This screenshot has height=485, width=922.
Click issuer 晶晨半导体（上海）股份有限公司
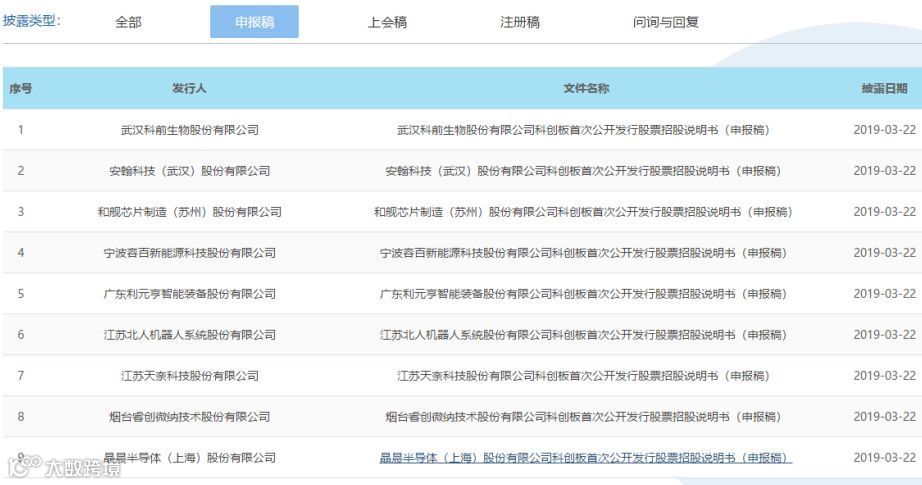189,458
